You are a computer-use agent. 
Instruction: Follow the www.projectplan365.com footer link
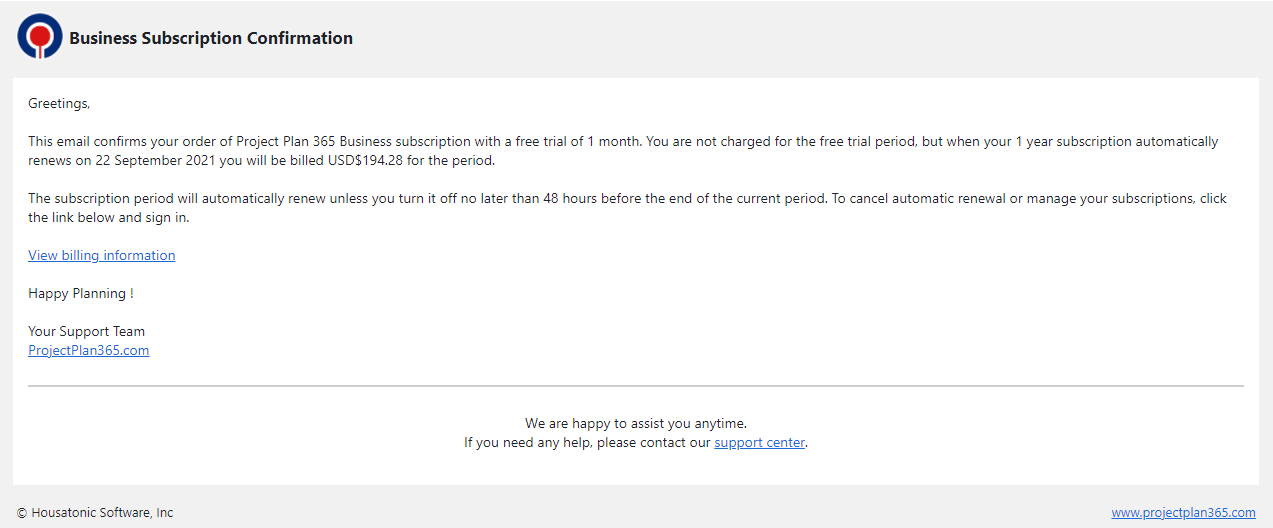pos(1183,512)
